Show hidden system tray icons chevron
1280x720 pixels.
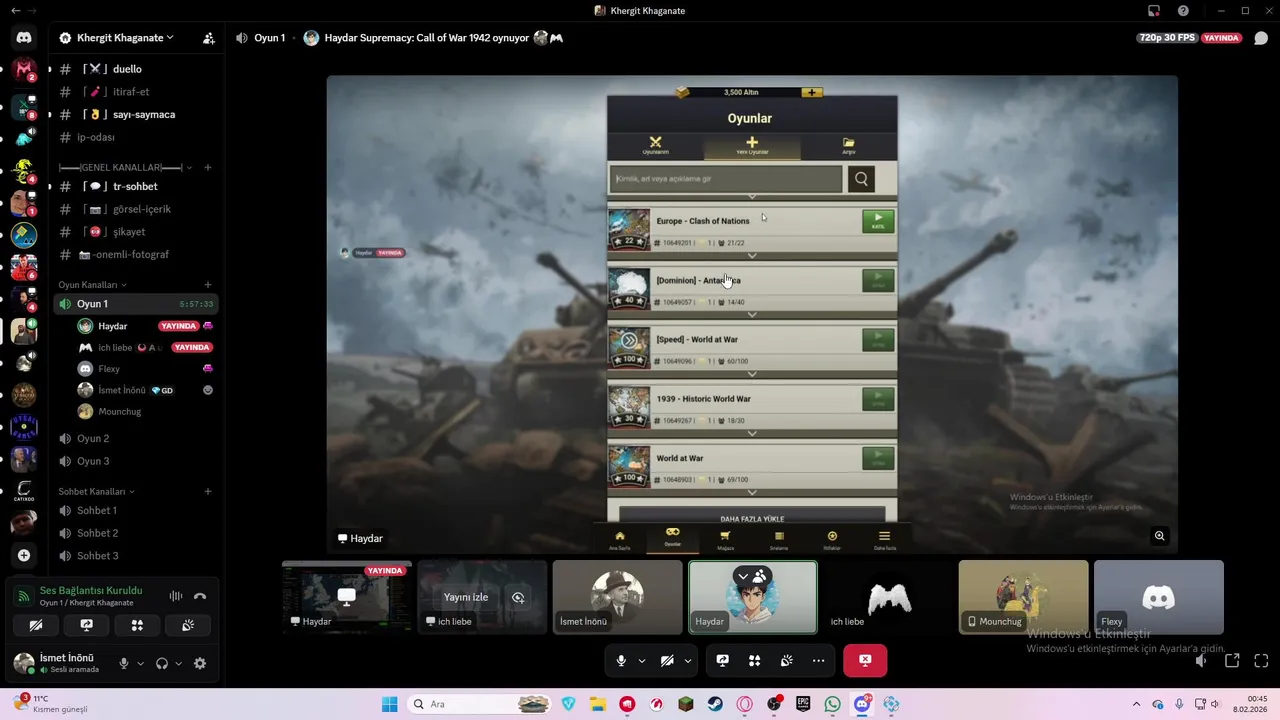1136,704
